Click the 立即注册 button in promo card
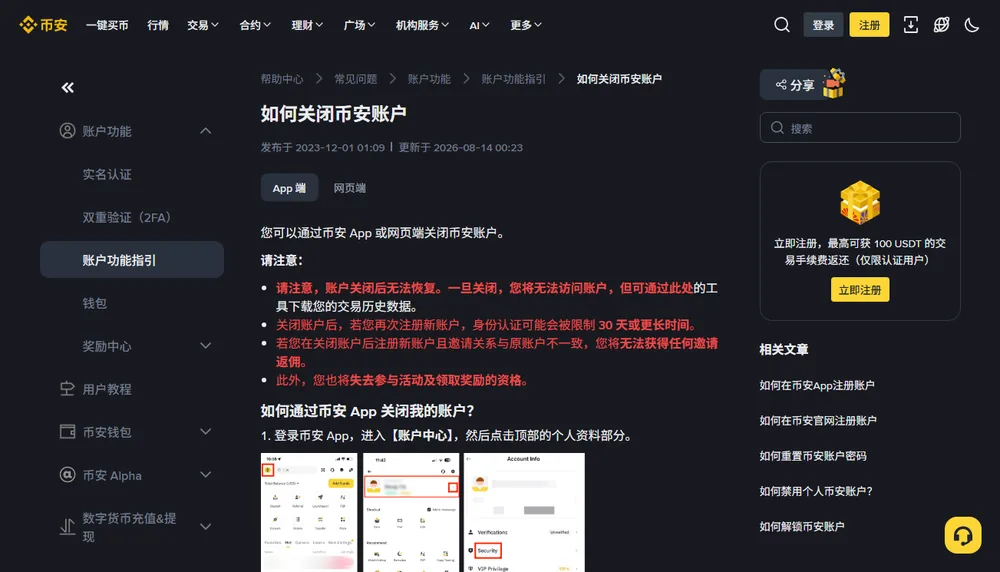The image size is (1000, 572). (x=860, y=290)
